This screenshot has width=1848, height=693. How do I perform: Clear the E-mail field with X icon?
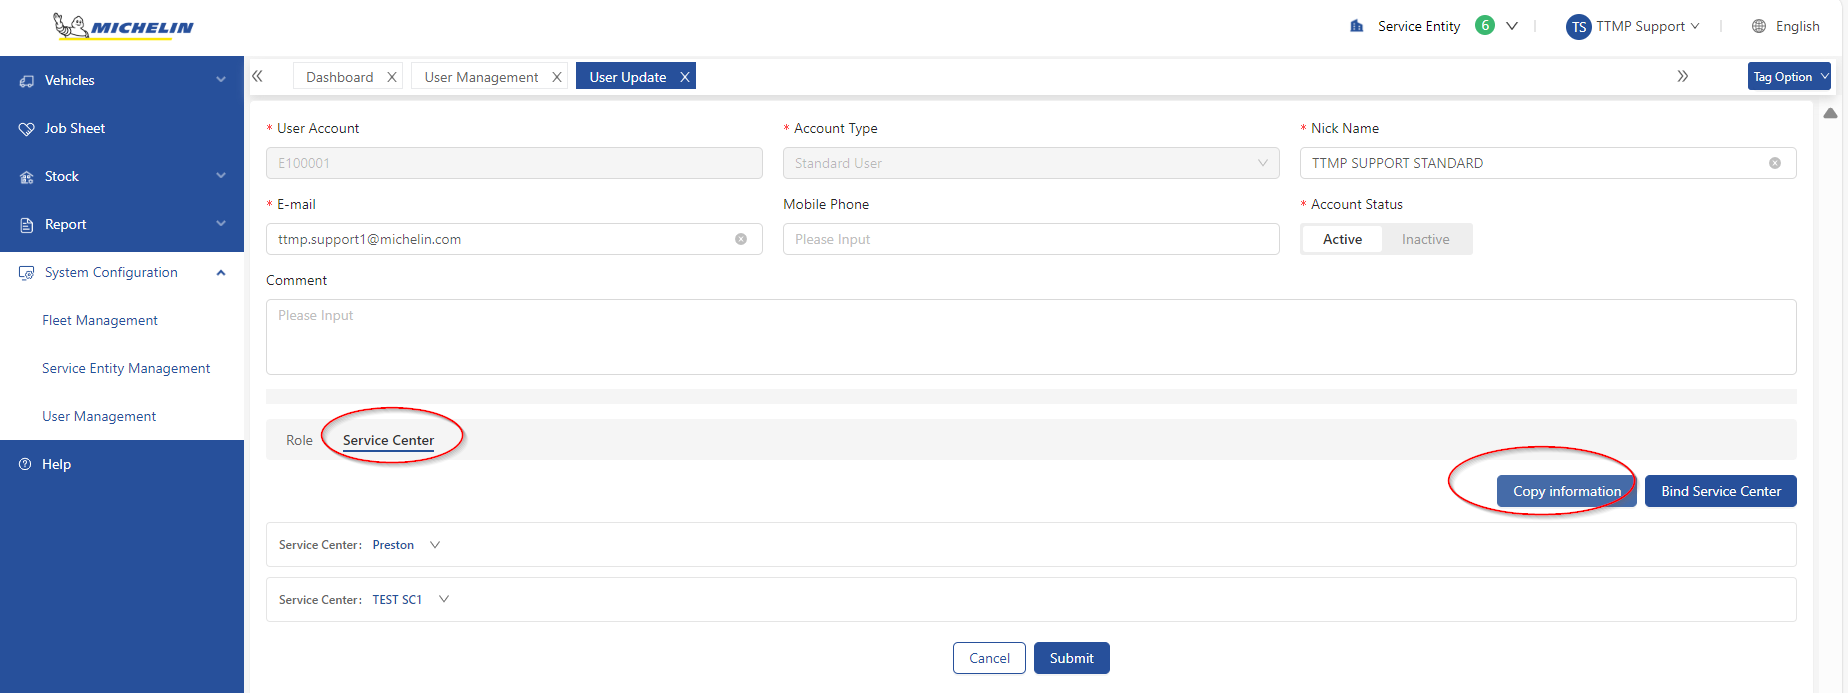[x=741, y=239]
